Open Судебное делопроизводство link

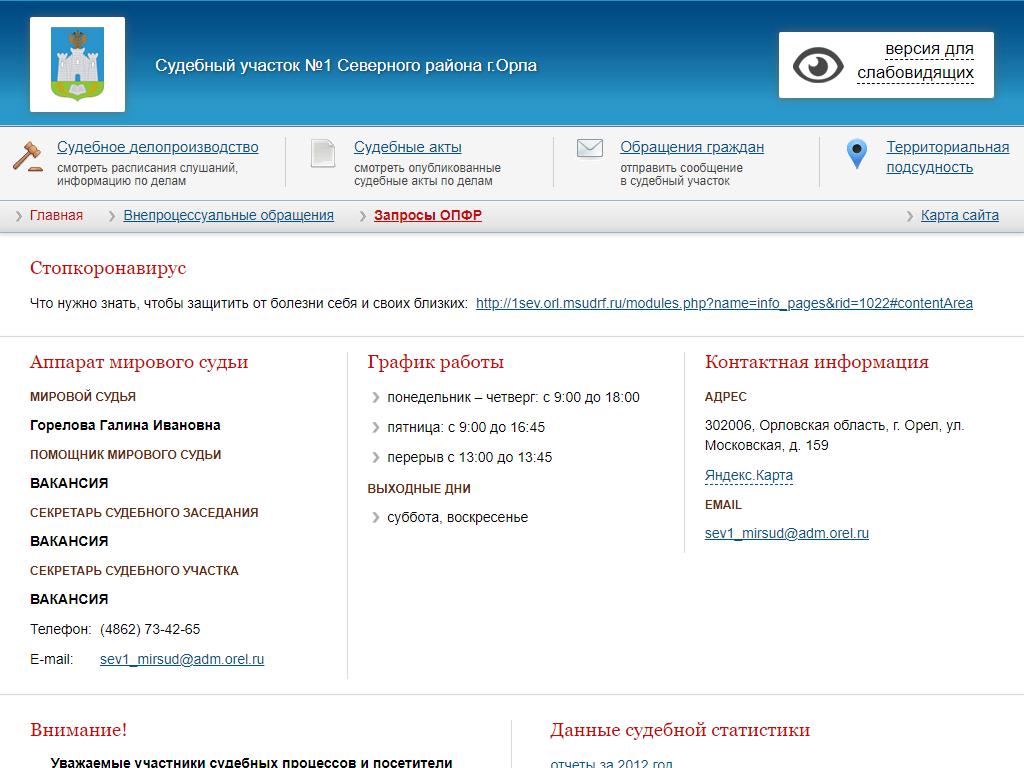157,147
